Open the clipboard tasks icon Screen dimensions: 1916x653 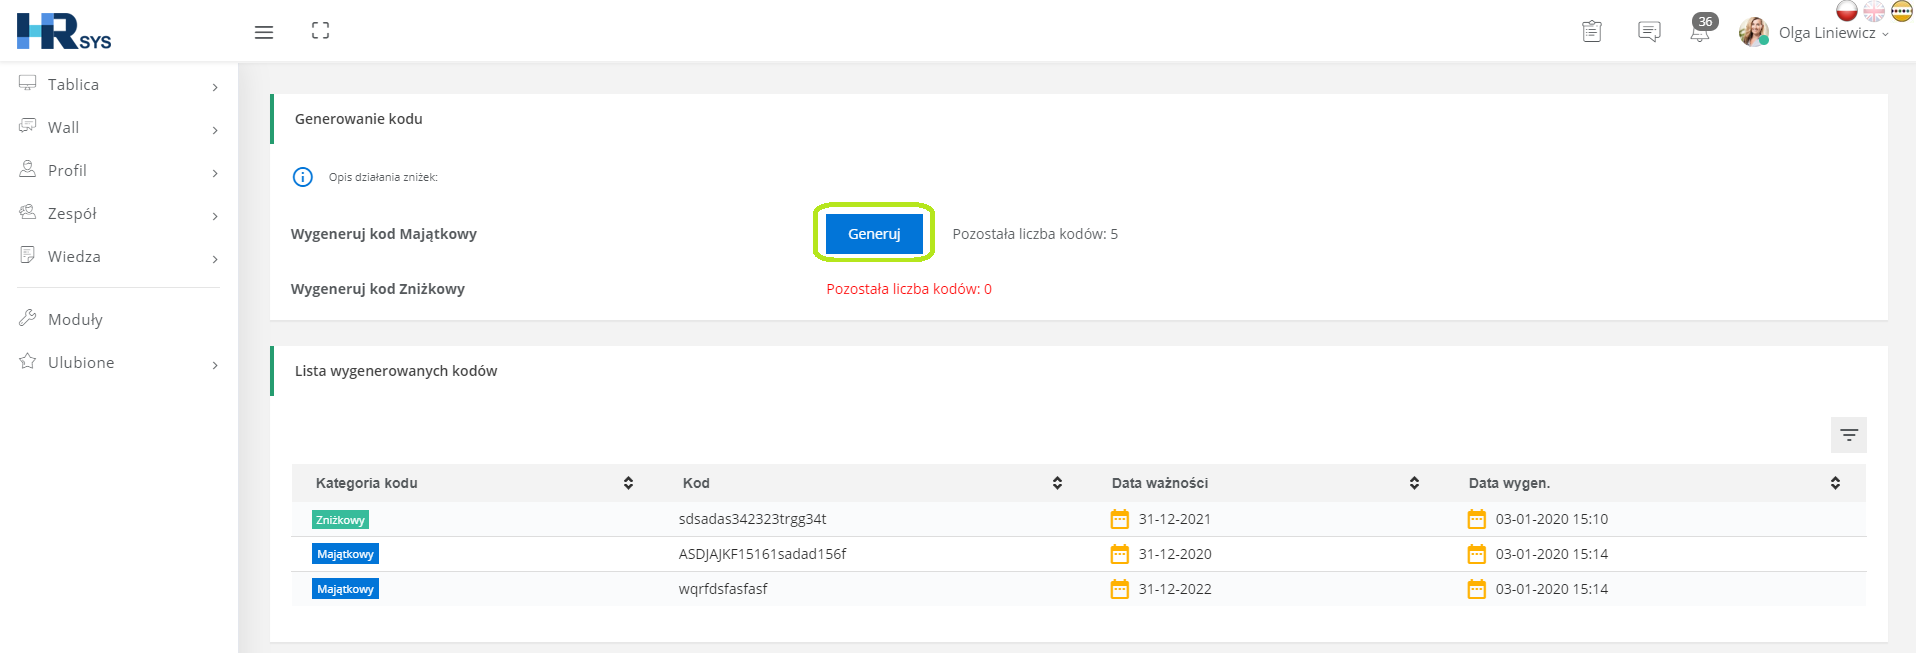1592,32
